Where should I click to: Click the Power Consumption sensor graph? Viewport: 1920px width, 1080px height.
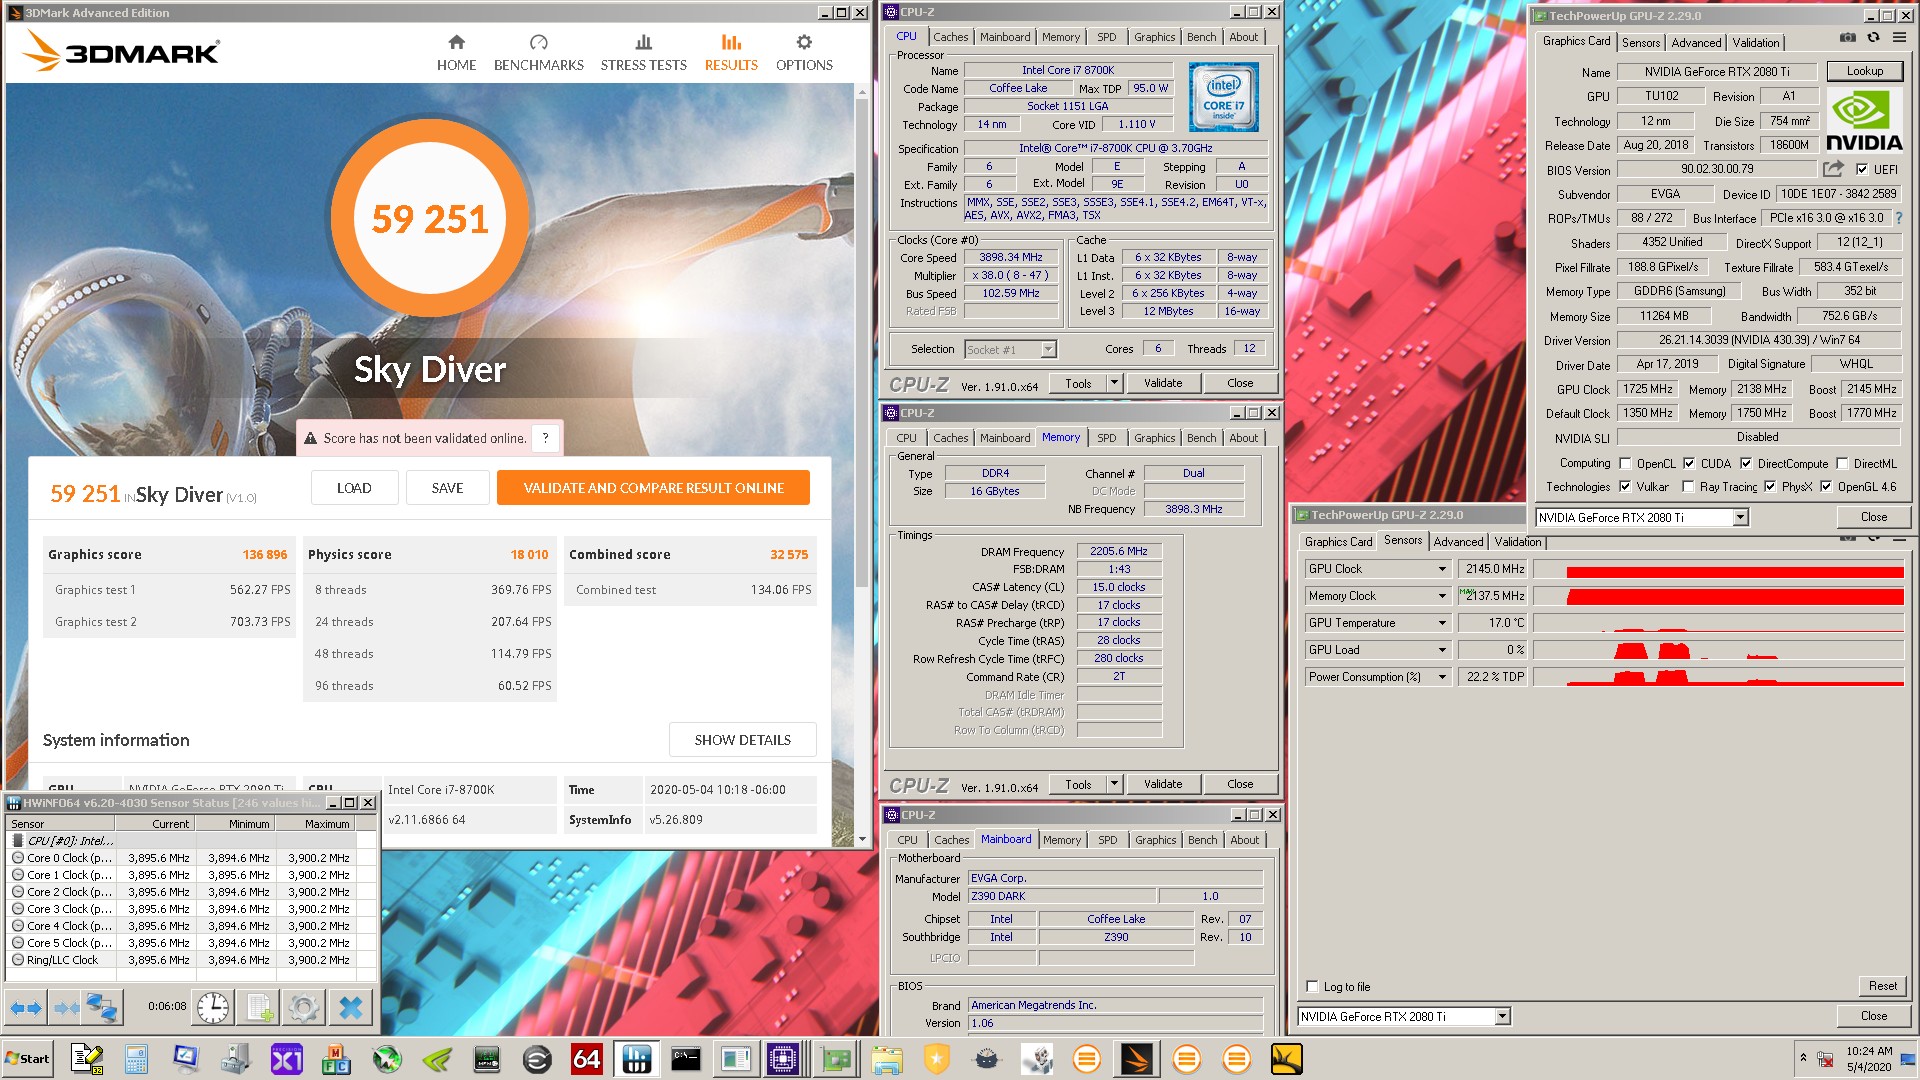[1717, 677]
